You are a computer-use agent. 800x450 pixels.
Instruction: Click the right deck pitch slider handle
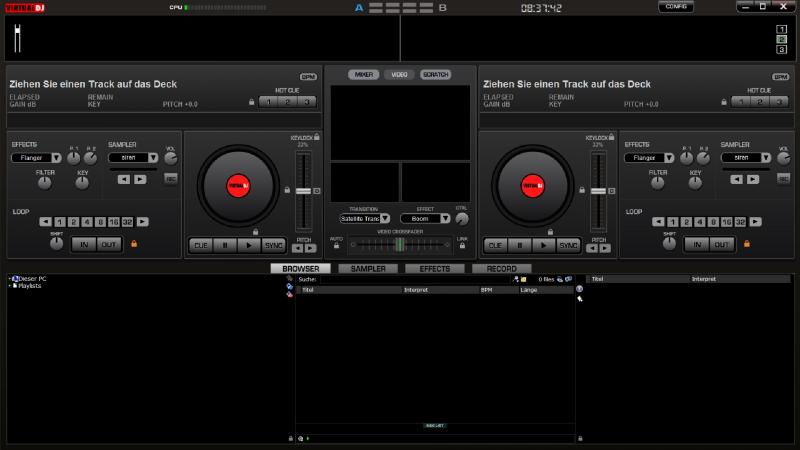click(x=598, y=191)
